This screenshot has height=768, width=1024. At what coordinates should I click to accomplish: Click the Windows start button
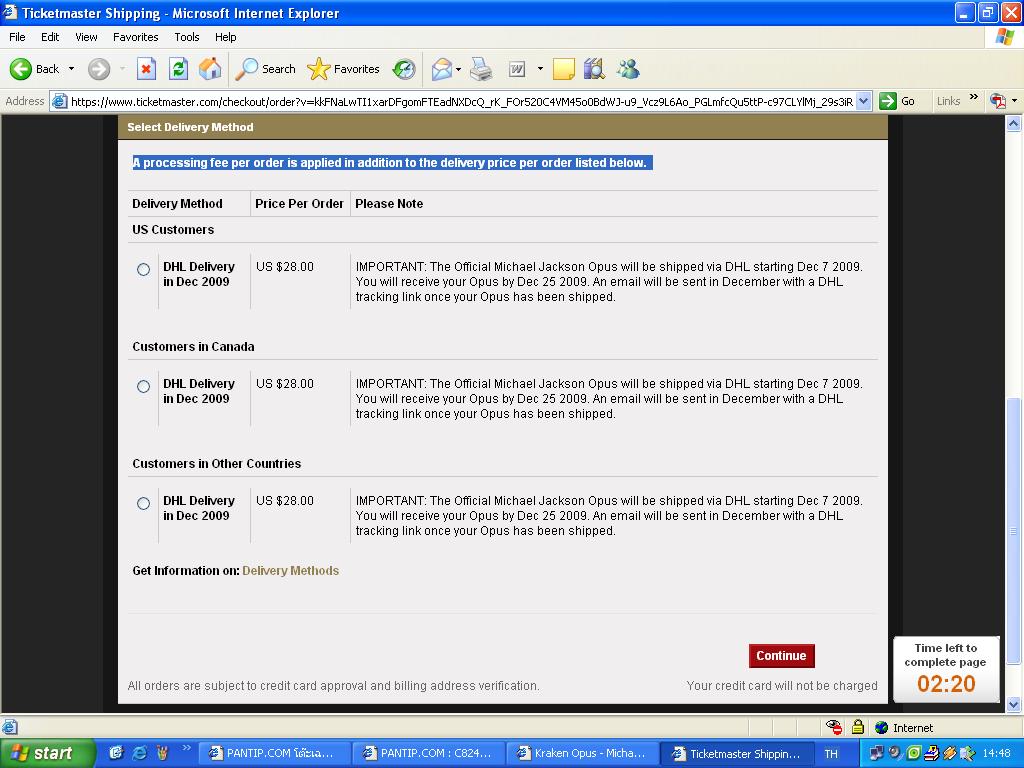click(48, 753)
